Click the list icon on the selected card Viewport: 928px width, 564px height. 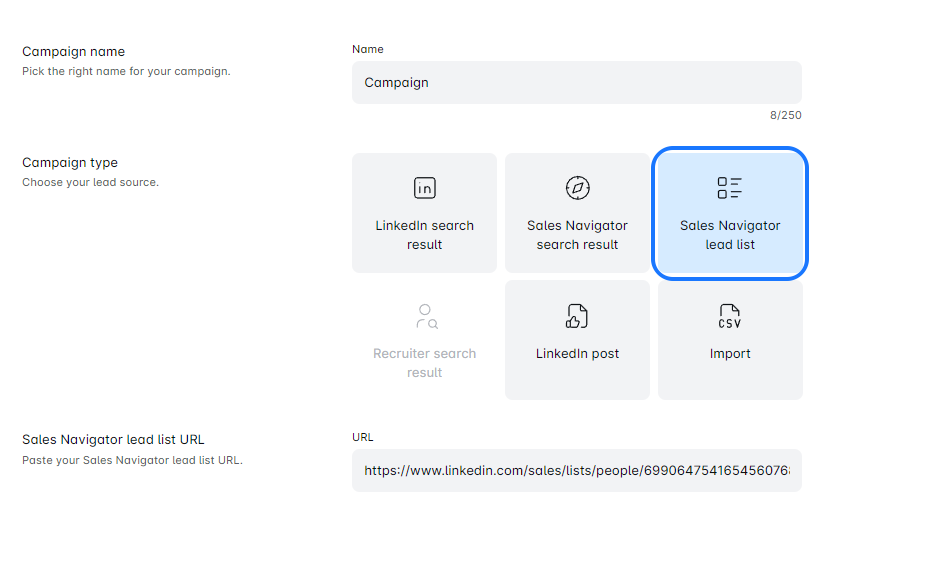[730, 188]
